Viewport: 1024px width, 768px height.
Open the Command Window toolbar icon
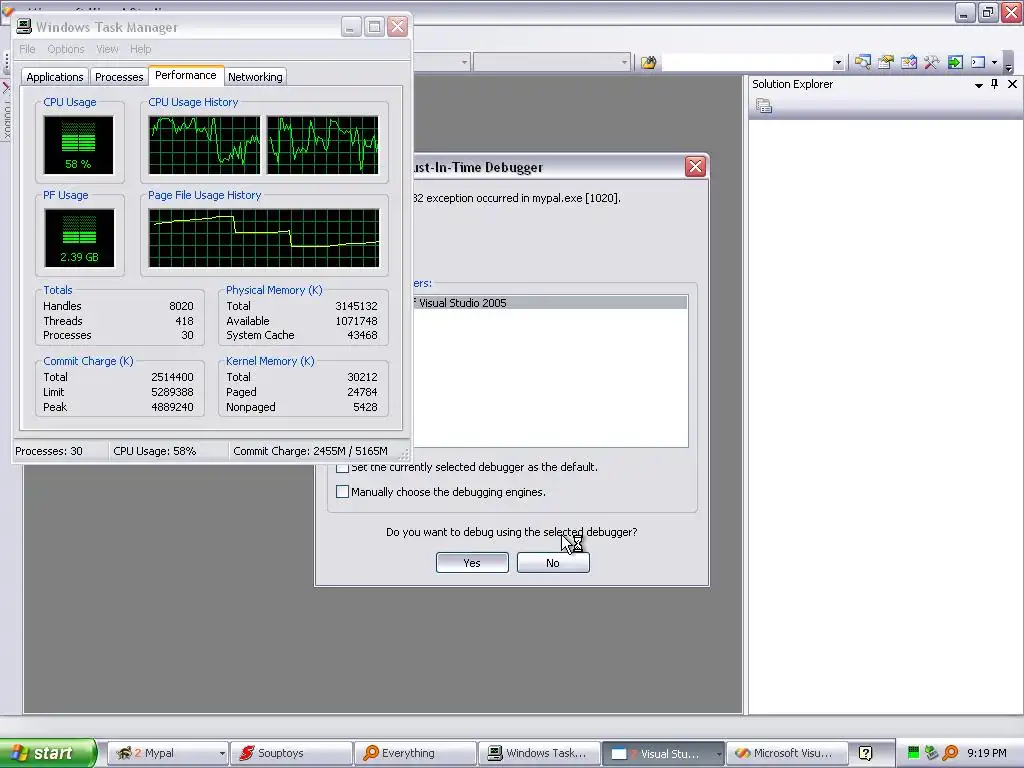(x=978, y=63)
